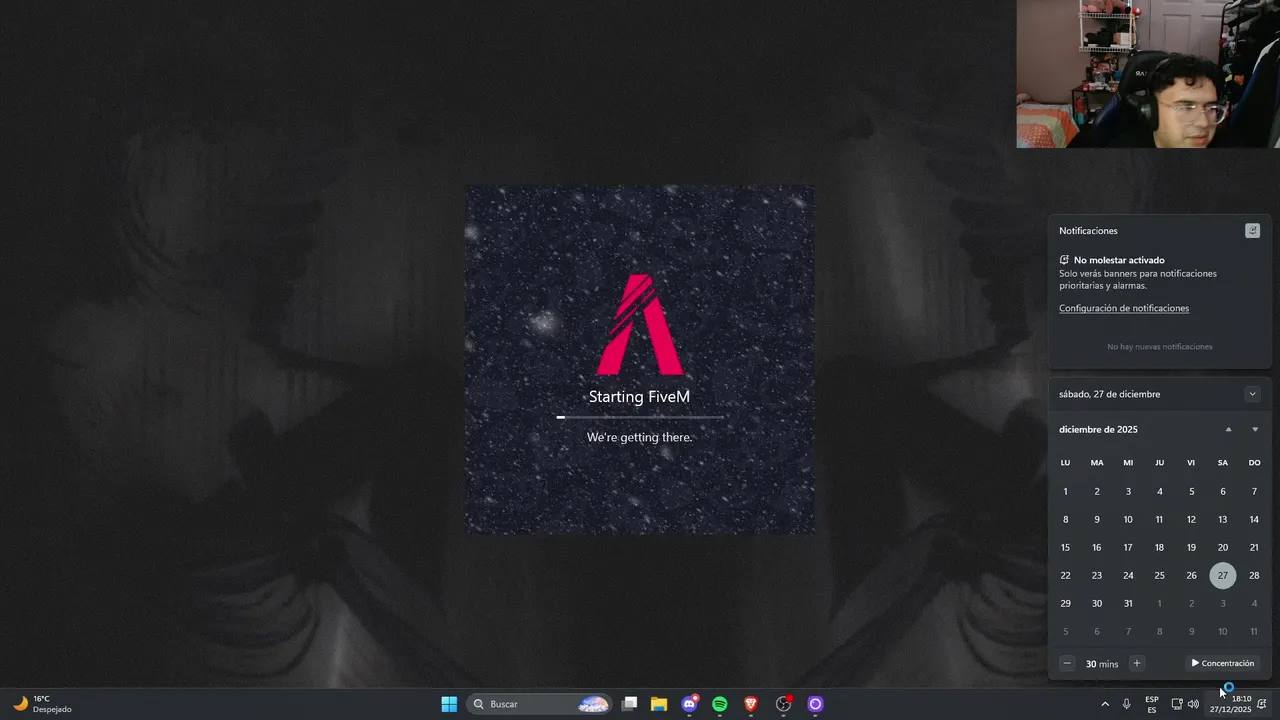Open Brave browser from the taskbar
Image resolution: width=1280 pixels, height=720 pixels.
coord(751,704)
